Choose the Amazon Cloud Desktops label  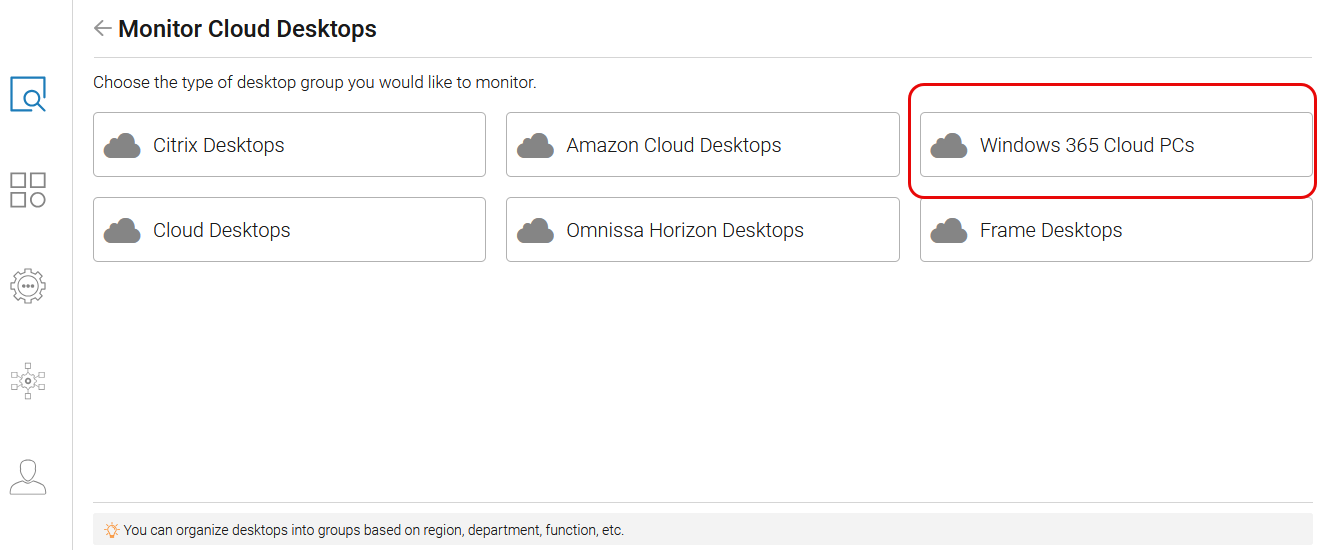coord(673,145)
